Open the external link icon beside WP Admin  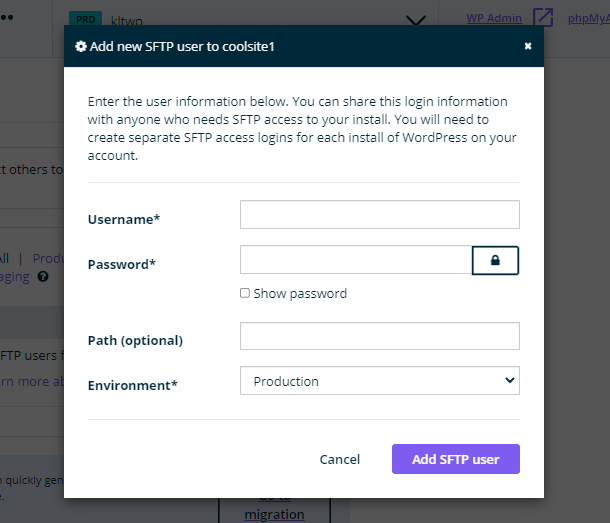tap(542, 18)
